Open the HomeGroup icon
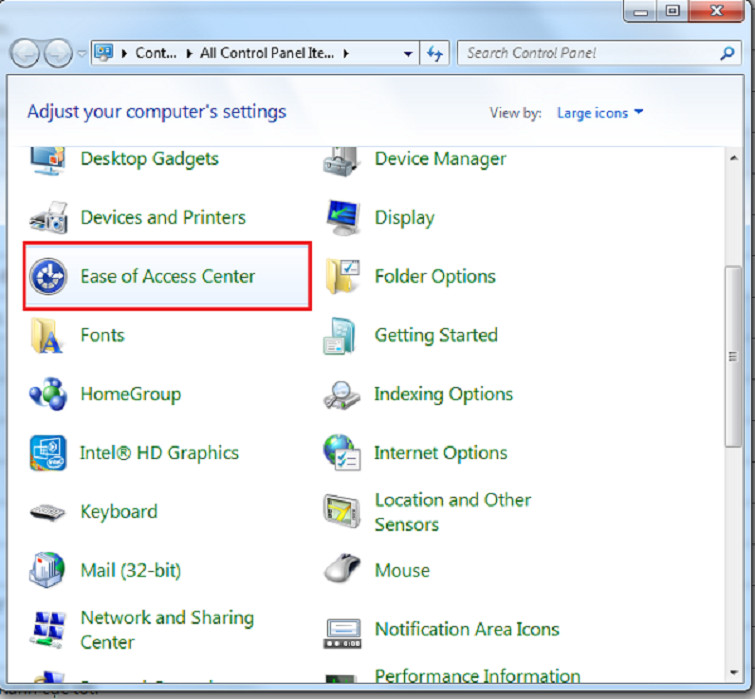 (x=47, y=394)
